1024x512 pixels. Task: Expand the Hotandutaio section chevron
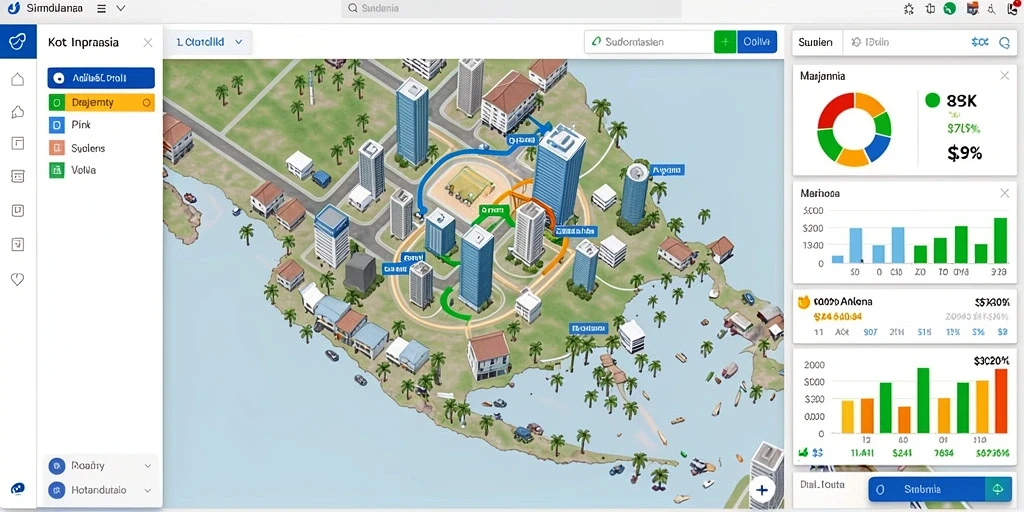148,490
